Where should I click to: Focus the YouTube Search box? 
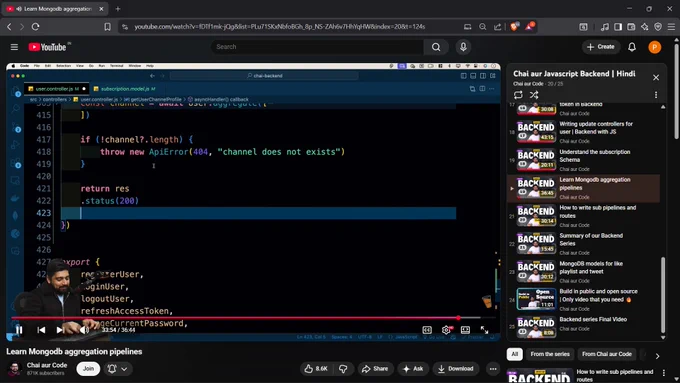click(x=317, y=47)
